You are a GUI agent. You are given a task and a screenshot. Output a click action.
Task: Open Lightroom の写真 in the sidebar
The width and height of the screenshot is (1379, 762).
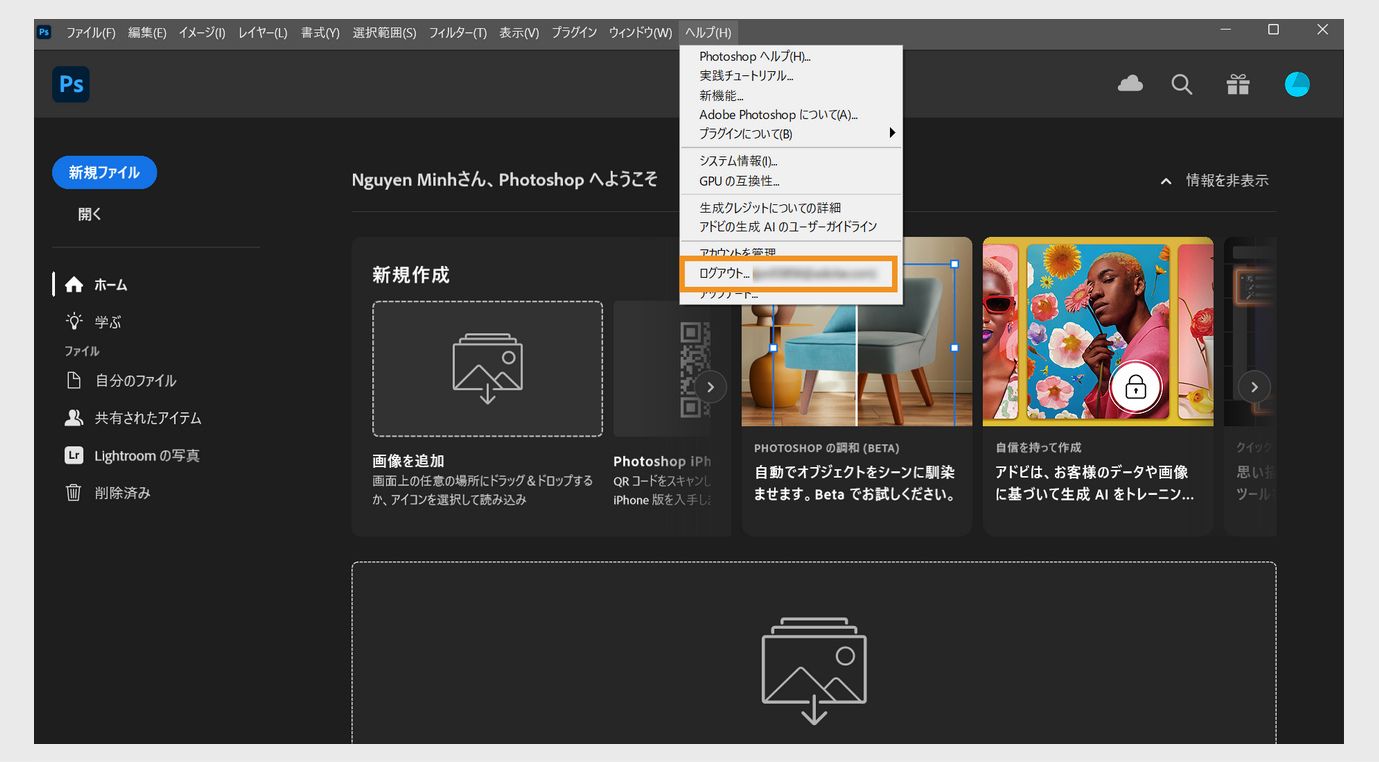(x=132, y=455)
